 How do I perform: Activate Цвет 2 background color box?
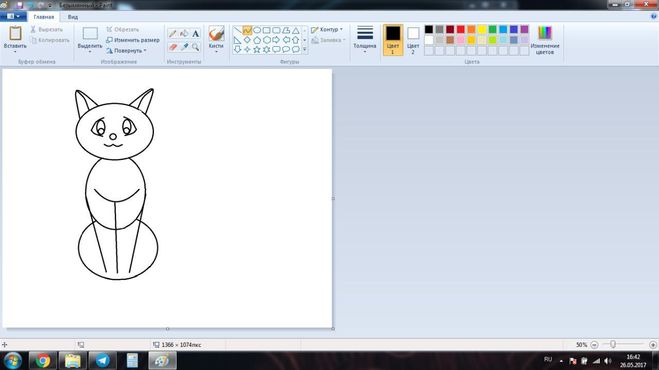pyautogui.click(x=413, y=40)
